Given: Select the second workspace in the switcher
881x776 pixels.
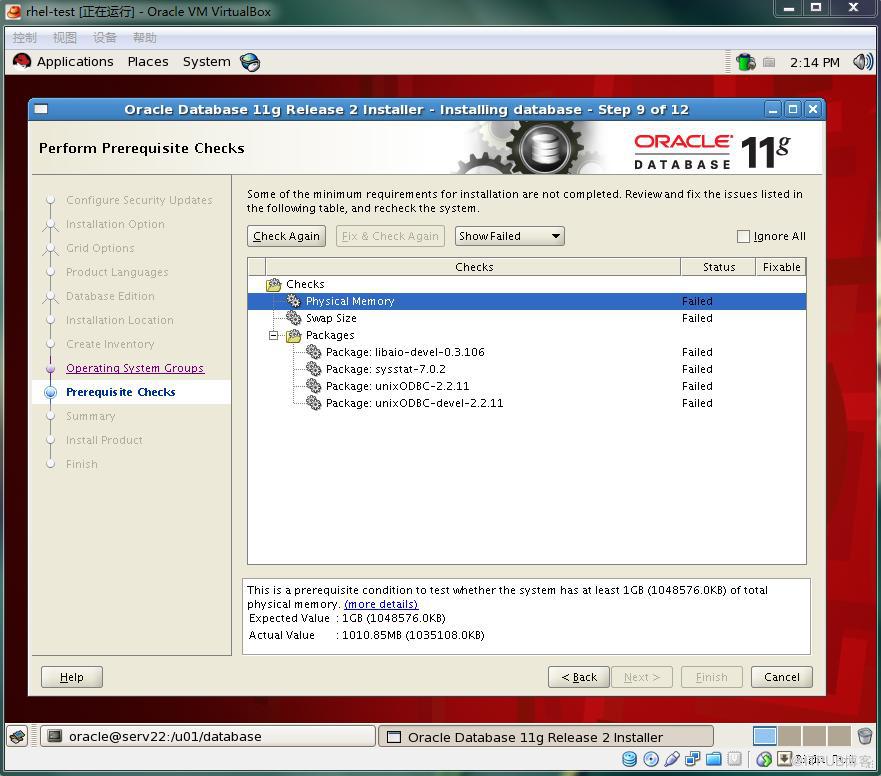Looking at the screenshot, I should (x=789, y=736).
